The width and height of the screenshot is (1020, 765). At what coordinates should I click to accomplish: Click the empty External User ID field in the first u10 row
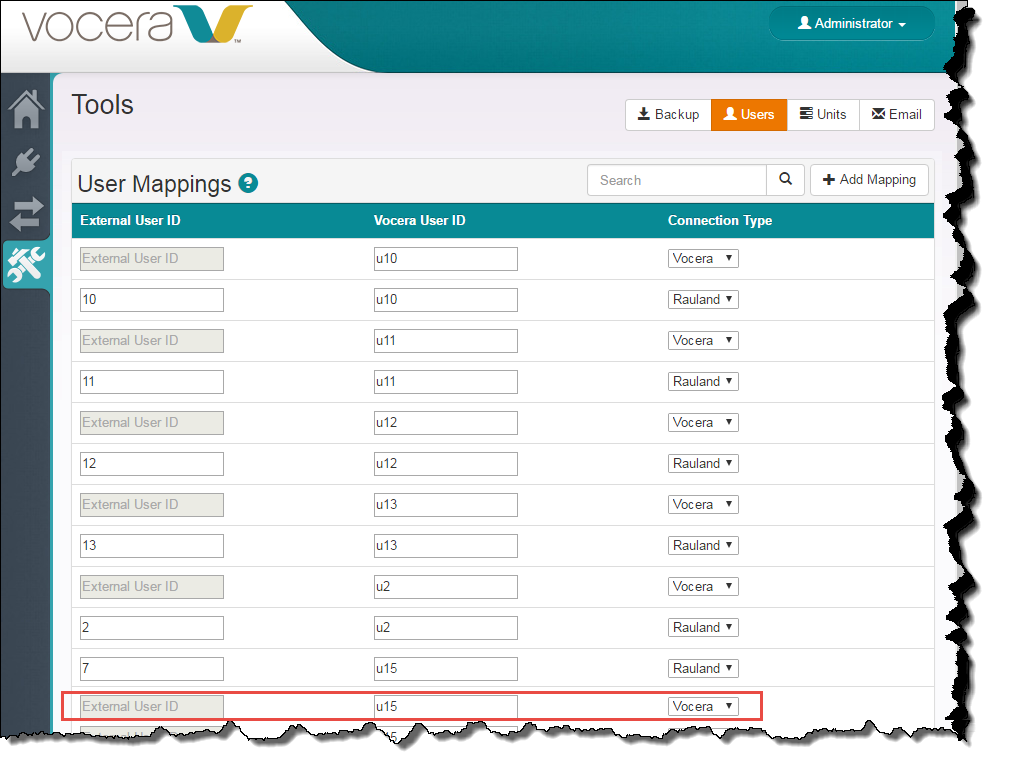coord(152,259)
